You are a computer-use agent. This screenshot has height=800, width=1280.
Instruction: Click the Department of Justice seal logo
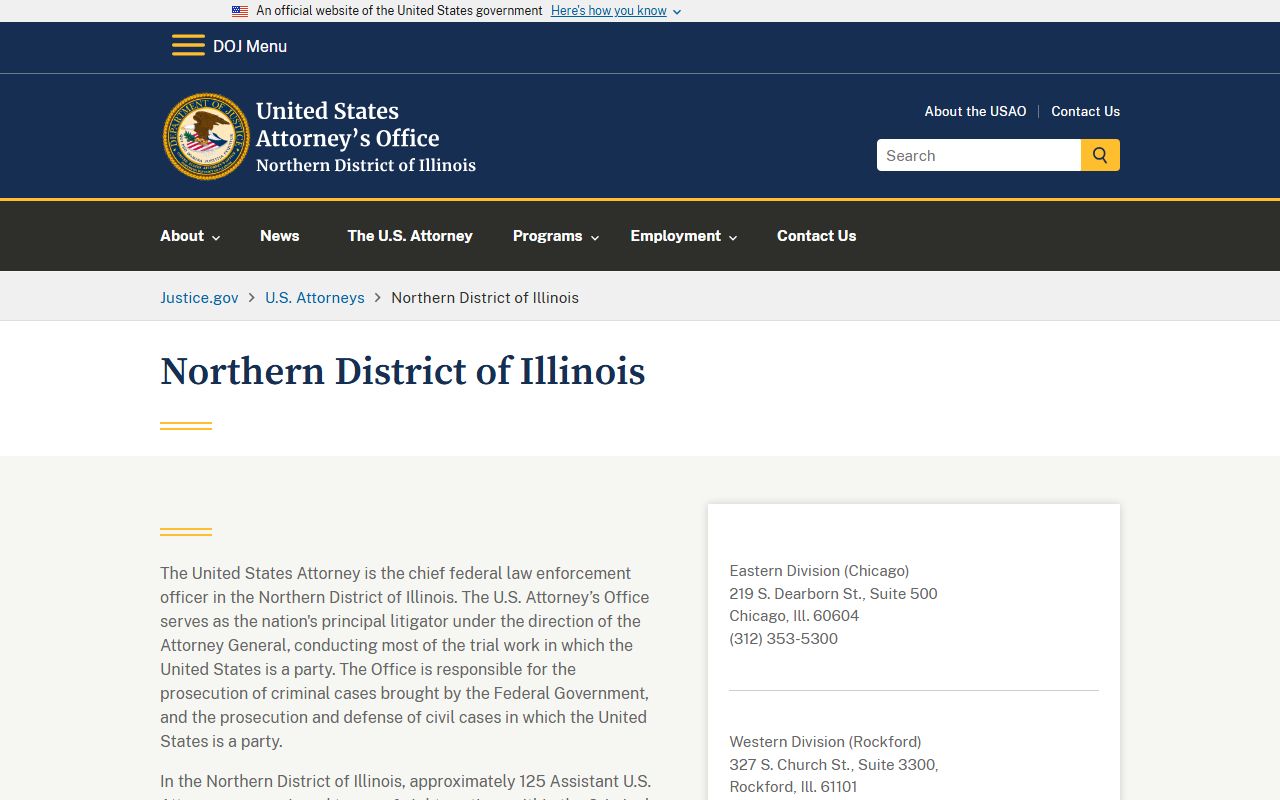click(206, 137)
